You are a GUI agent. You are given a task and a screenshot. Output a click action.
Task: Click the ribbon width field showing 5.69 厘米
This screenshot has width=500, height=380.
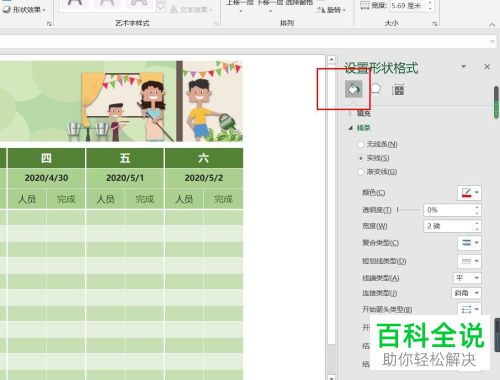409,6
